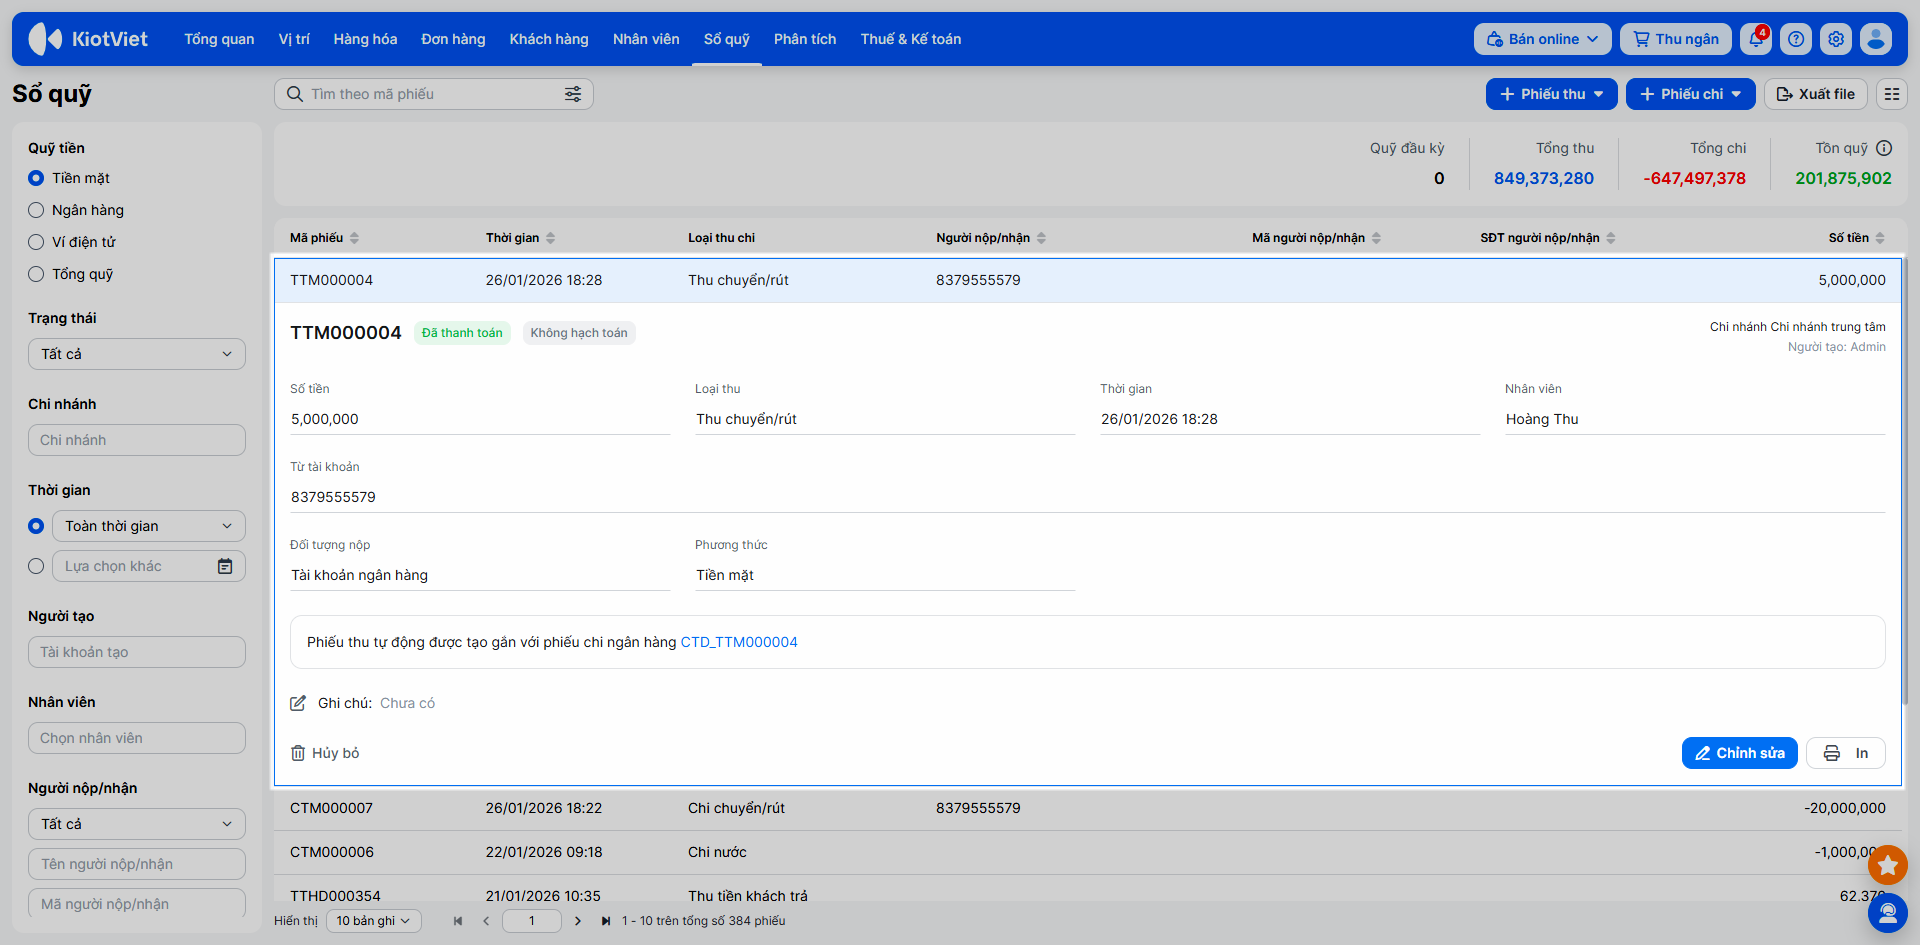1920x945 pixels.
Task: Open the user account avatar icon
Action: coord(1876,39)
